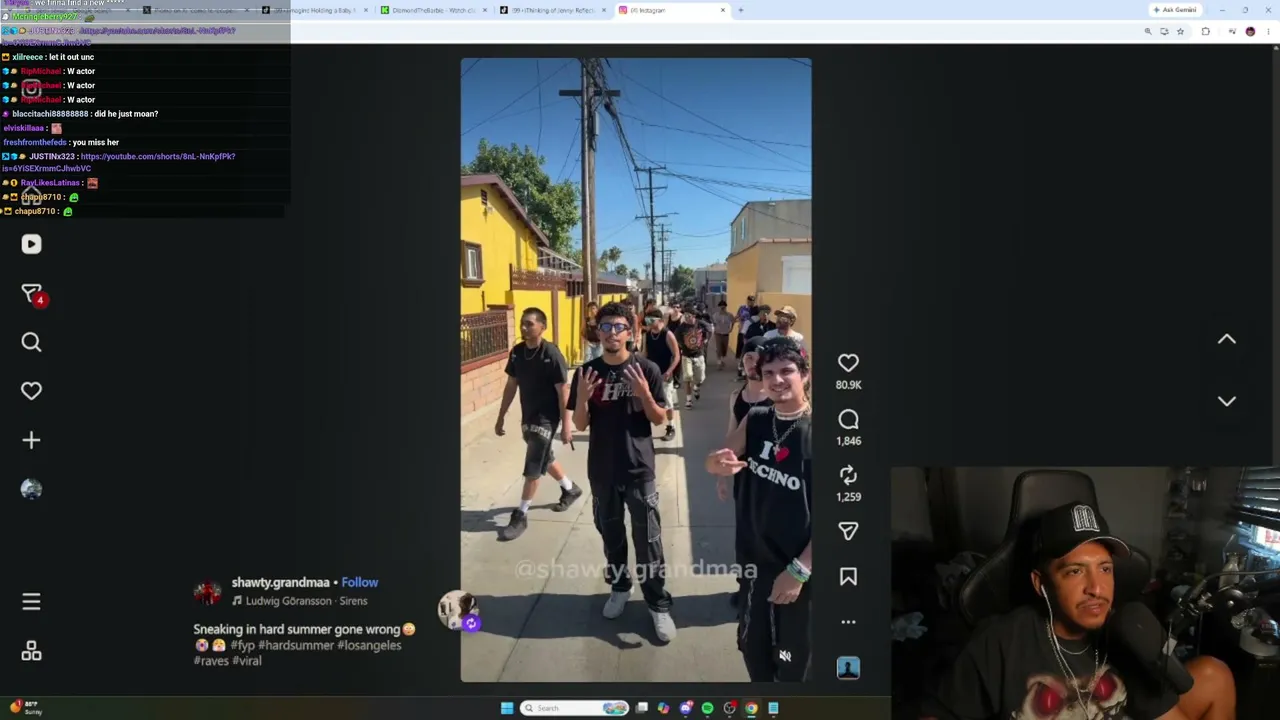Image resolution: width=1280 pixels, height=720 pixels.
Task: Open the #hardsummer hashtag
Action: pos(296,645)
